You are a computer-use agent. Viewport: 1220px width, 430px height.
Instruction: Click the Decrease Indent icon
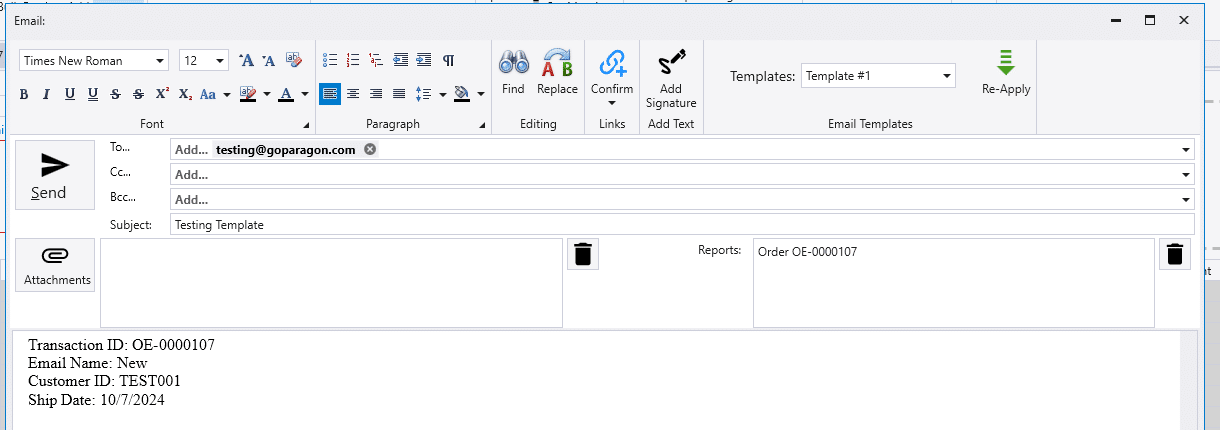click(x=401, y=60)
